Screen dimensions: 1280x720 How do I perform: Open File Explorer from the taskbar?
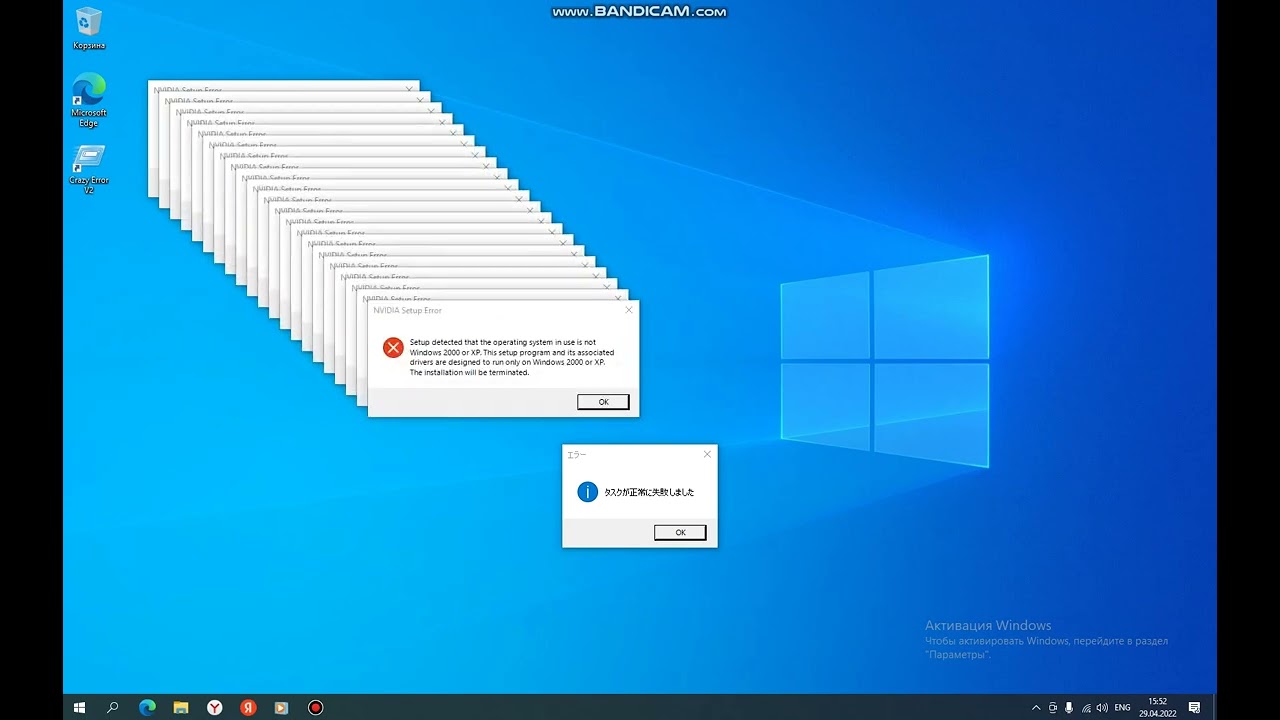(x=181, y=707)
